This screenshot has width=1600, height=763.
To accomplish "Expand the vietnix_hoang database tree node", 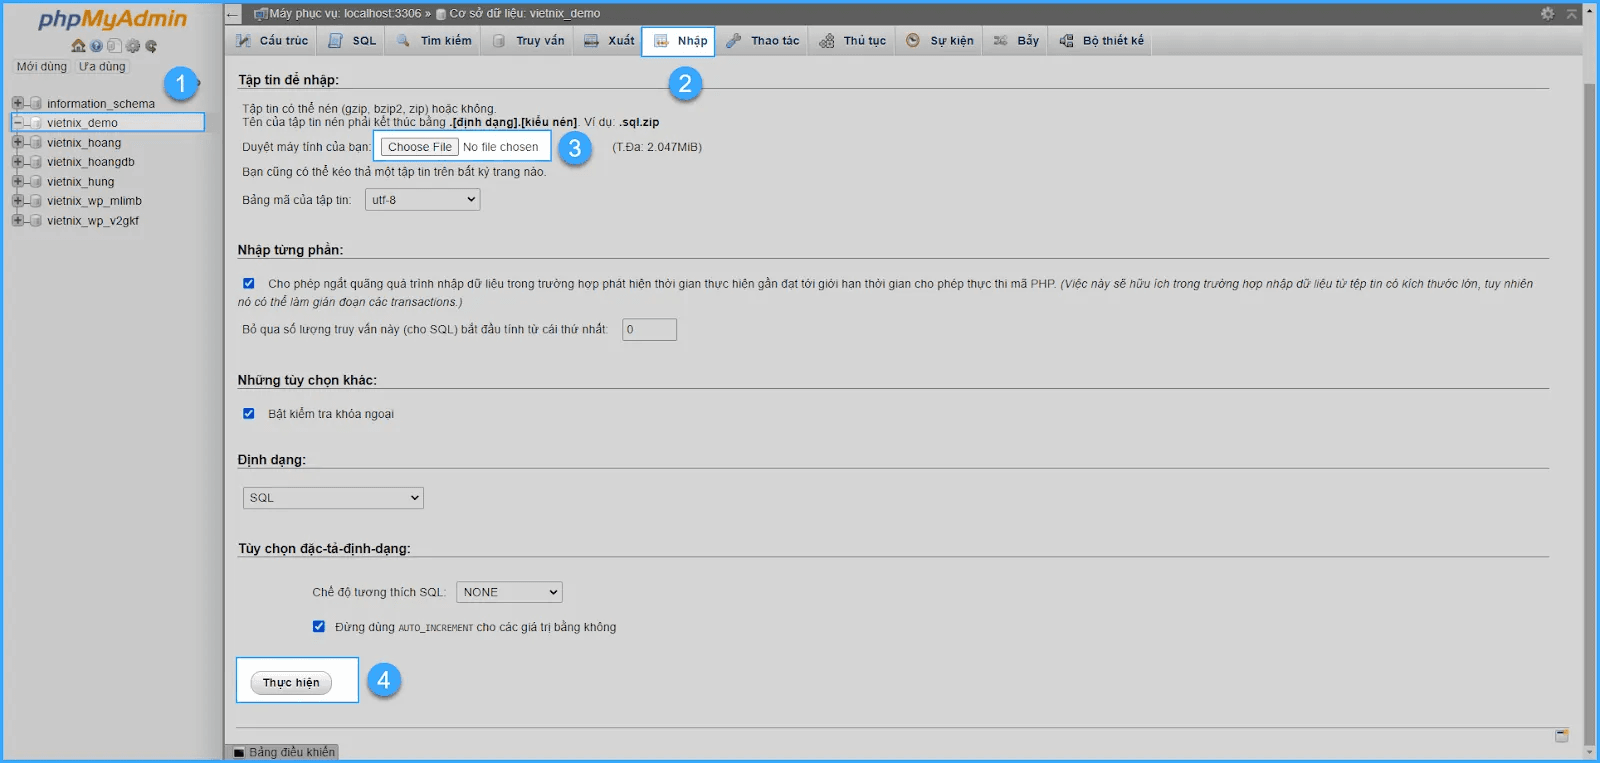I will (17, 143).
